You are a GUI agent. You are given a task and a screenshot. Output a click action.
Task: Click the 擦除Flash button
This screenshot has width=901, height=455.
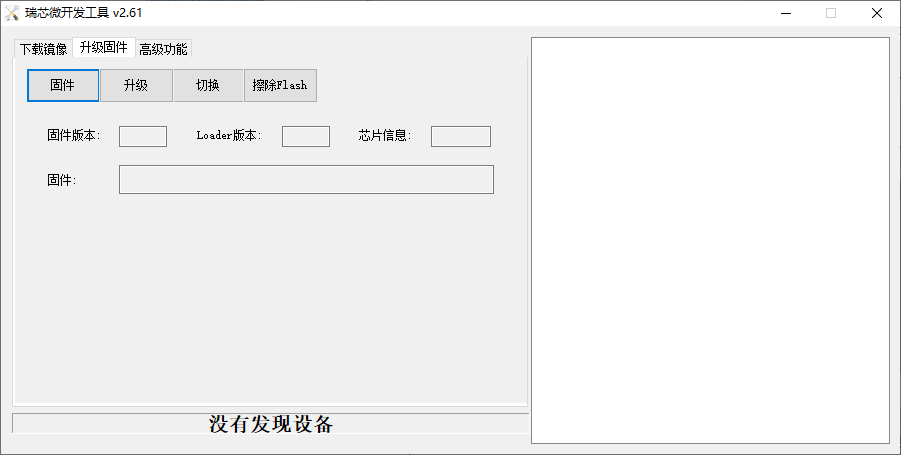tap(280, 86)
